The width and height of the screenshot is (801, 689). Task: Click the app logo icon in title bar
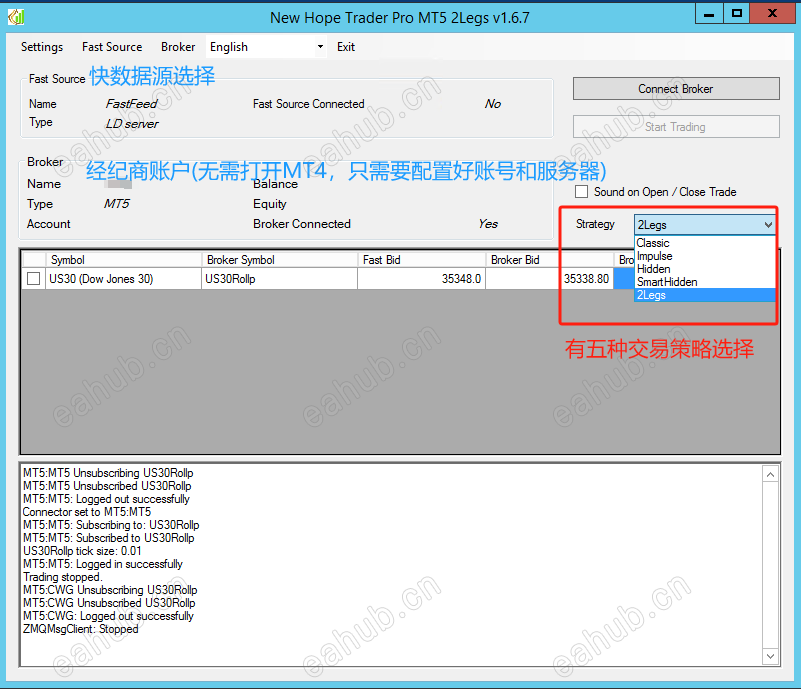[x=16, y=17]
